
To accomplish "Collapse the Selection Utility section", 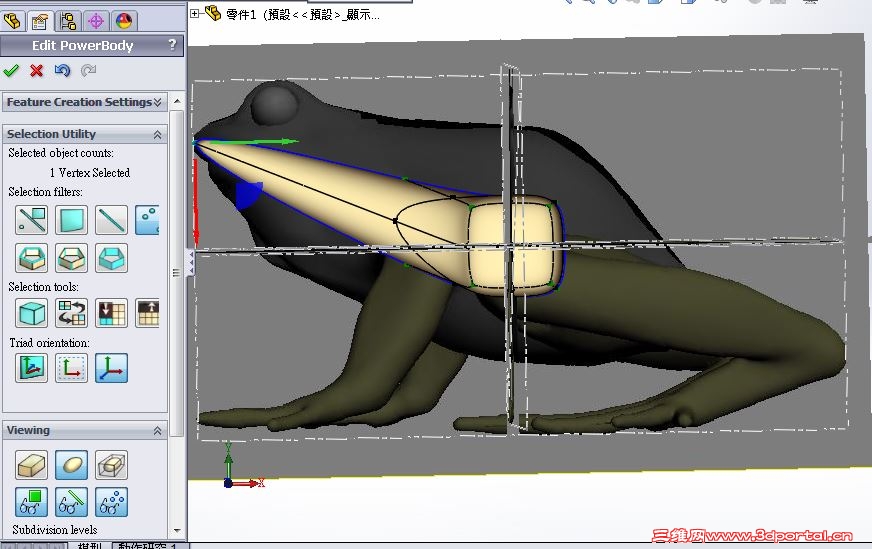I will click(x=85, y=134).
